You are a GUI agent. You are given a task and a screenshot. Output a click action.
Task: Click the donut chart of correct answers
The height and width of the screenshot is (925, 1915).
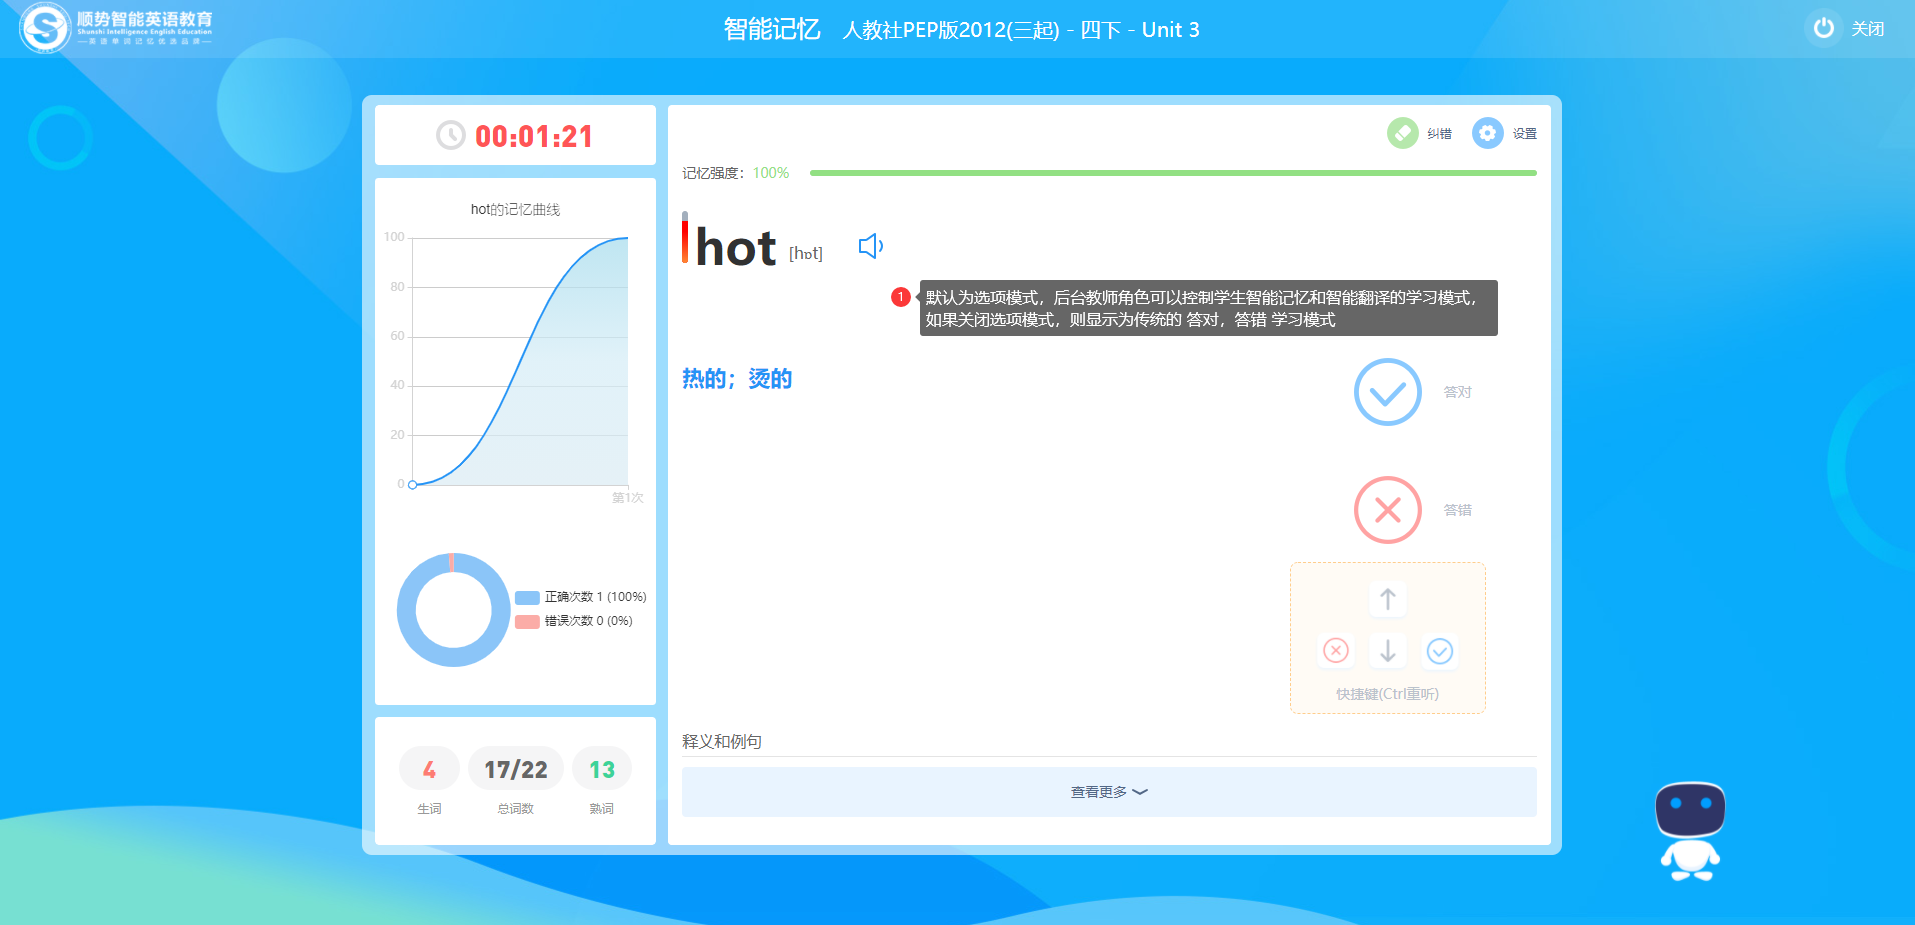click(453, 610)
